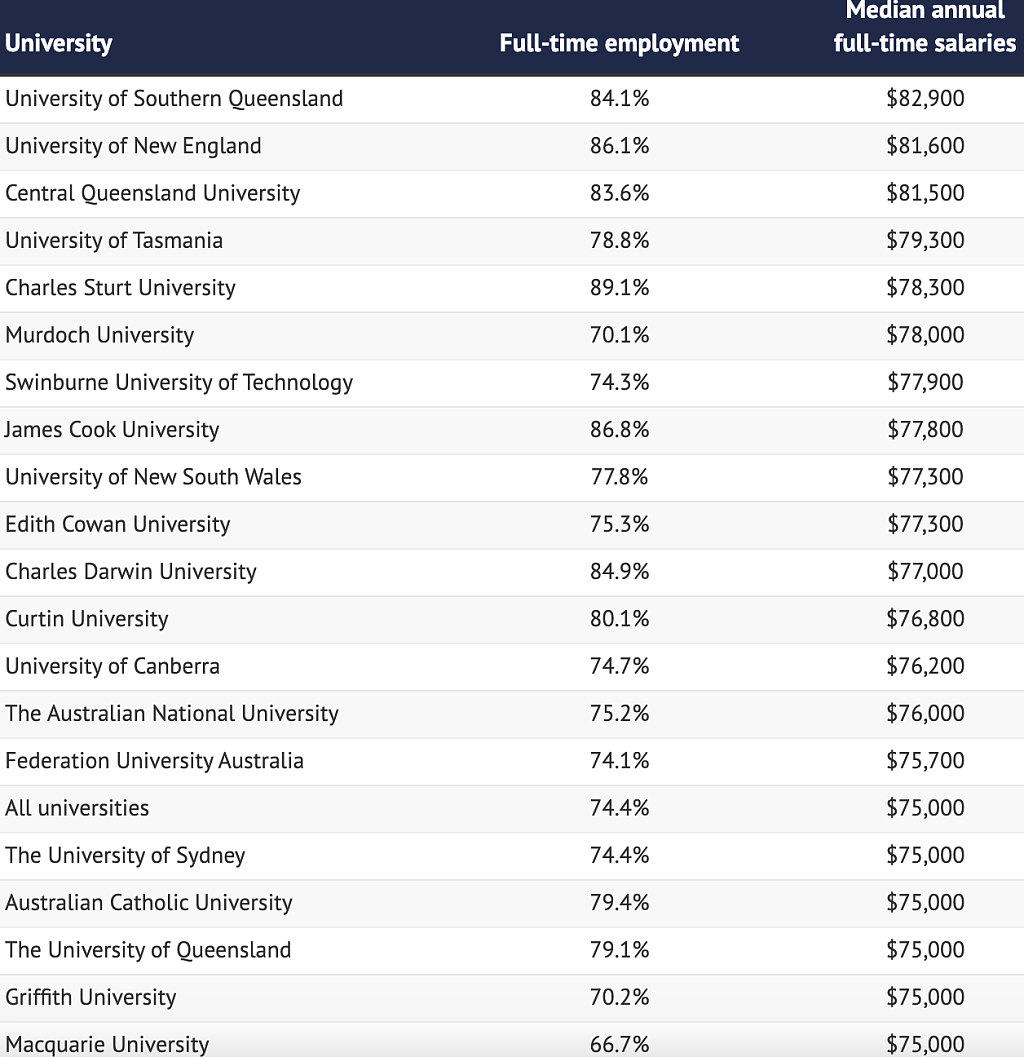Select Swinburne University of Technology row
The height and width of the screenshot is (1057, 1024).
tap(512, 383)
